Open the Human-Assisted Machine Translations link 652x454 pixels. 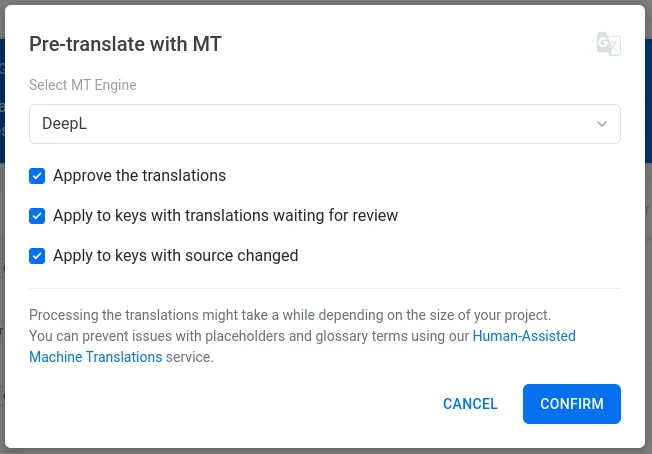524,336
